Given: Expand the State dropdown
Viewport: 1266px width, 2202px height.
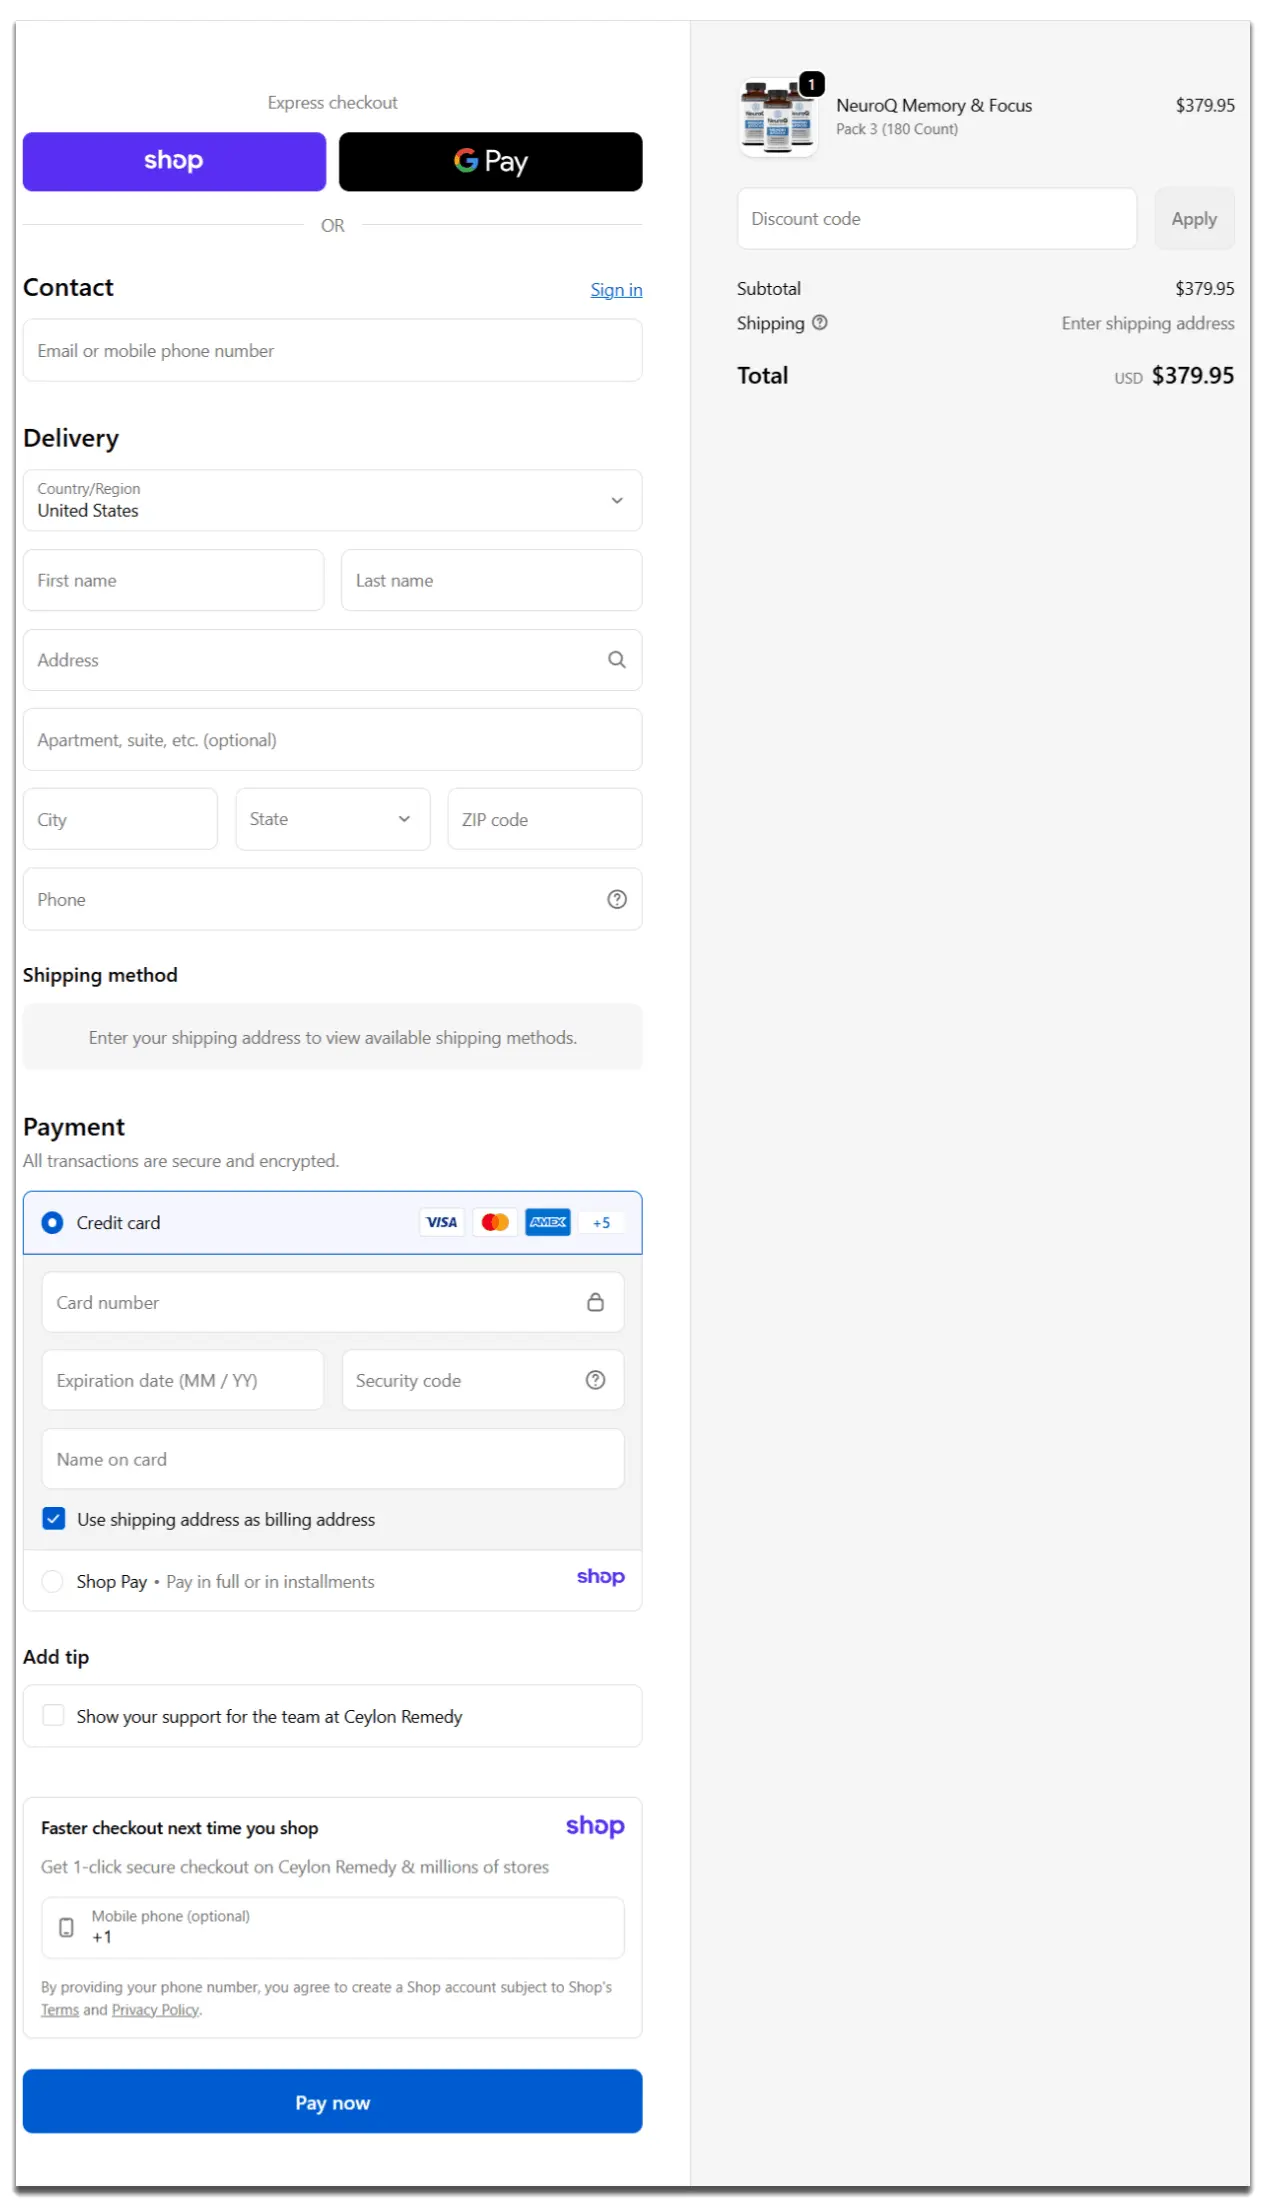Looking at the screenshot, I should [x=332, y=819].
